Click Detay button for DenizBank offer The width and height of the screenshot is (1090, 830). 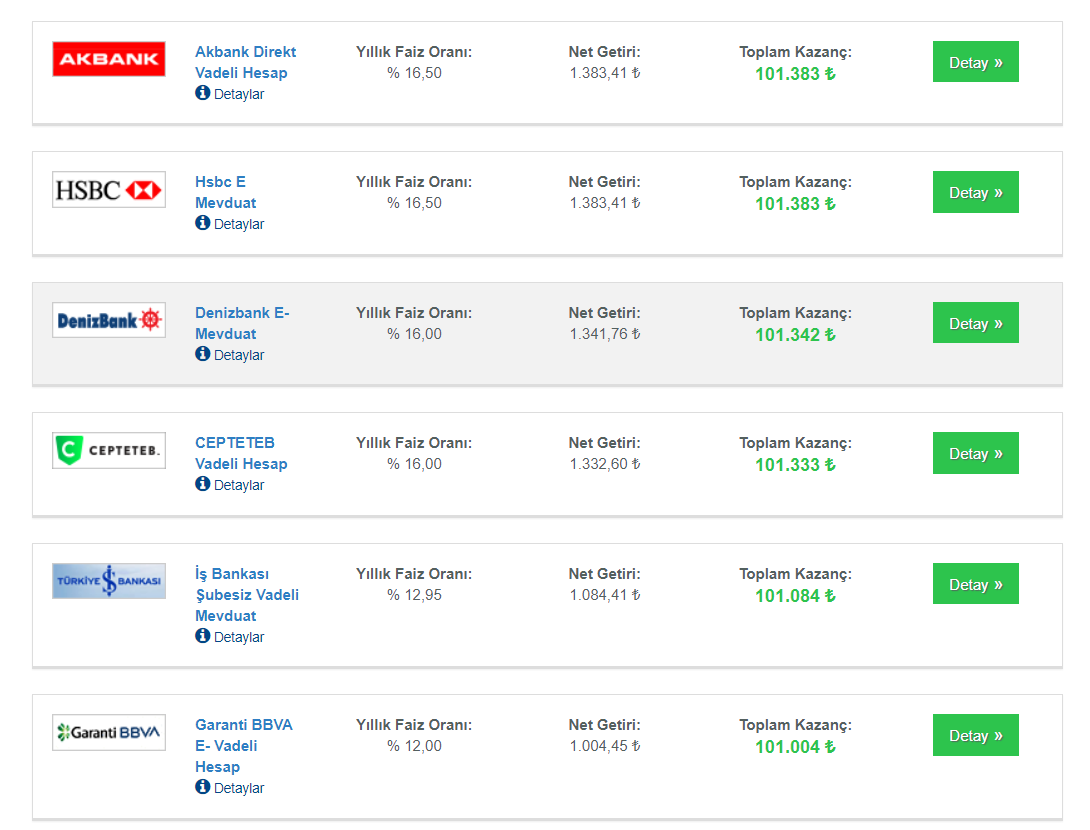(975, 323)
